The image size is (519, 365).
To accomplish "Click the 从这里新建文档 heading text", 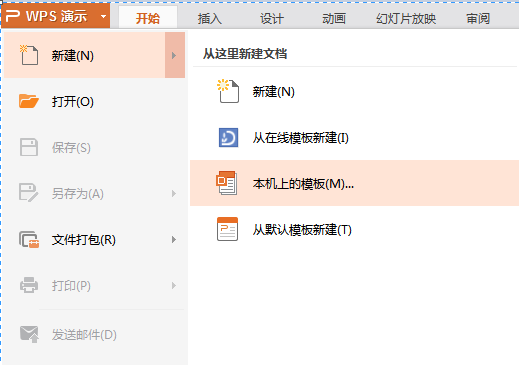I will click(245, 54).
